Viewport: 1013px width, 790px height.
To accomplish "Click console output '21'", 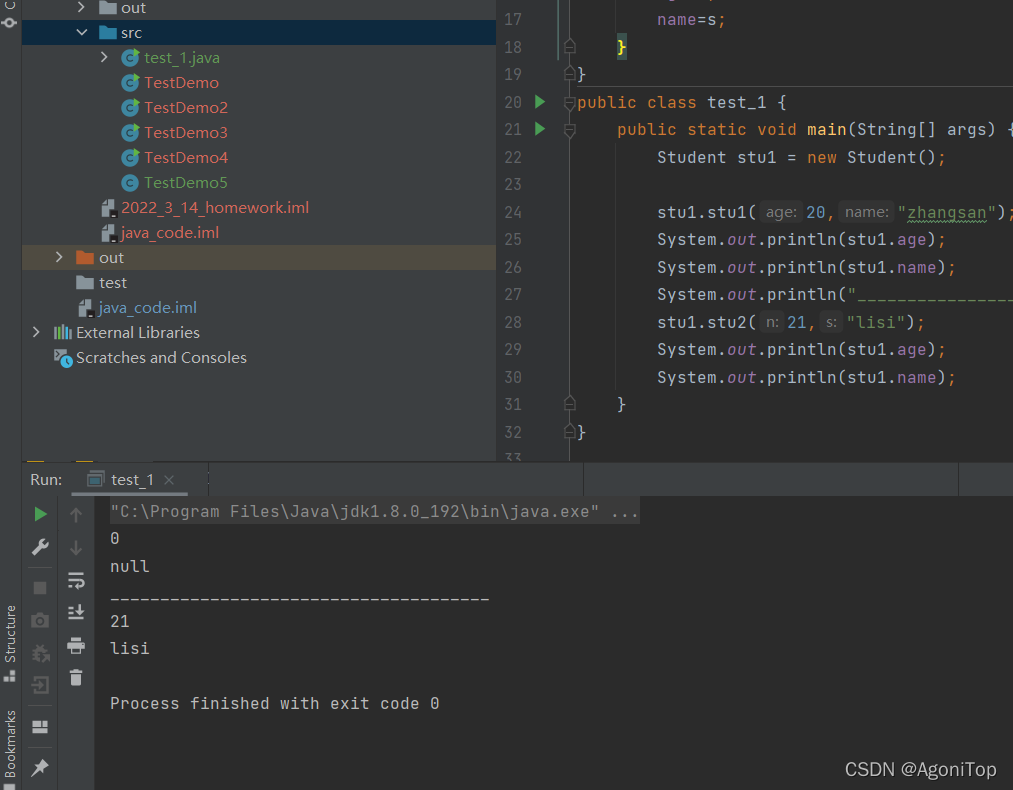I will coord(120,621).
